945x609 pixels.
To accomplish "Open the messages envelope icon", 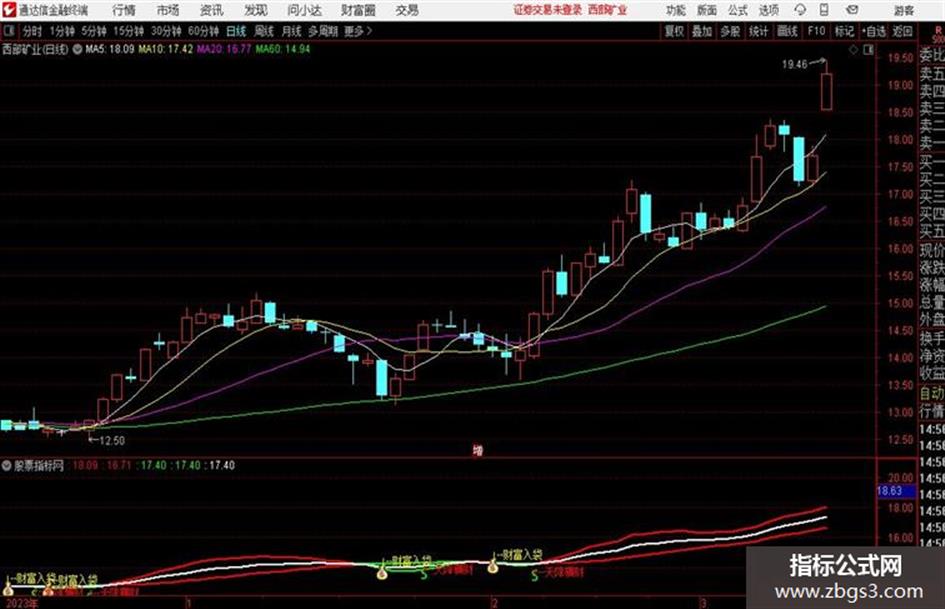I will coord(852,10).
